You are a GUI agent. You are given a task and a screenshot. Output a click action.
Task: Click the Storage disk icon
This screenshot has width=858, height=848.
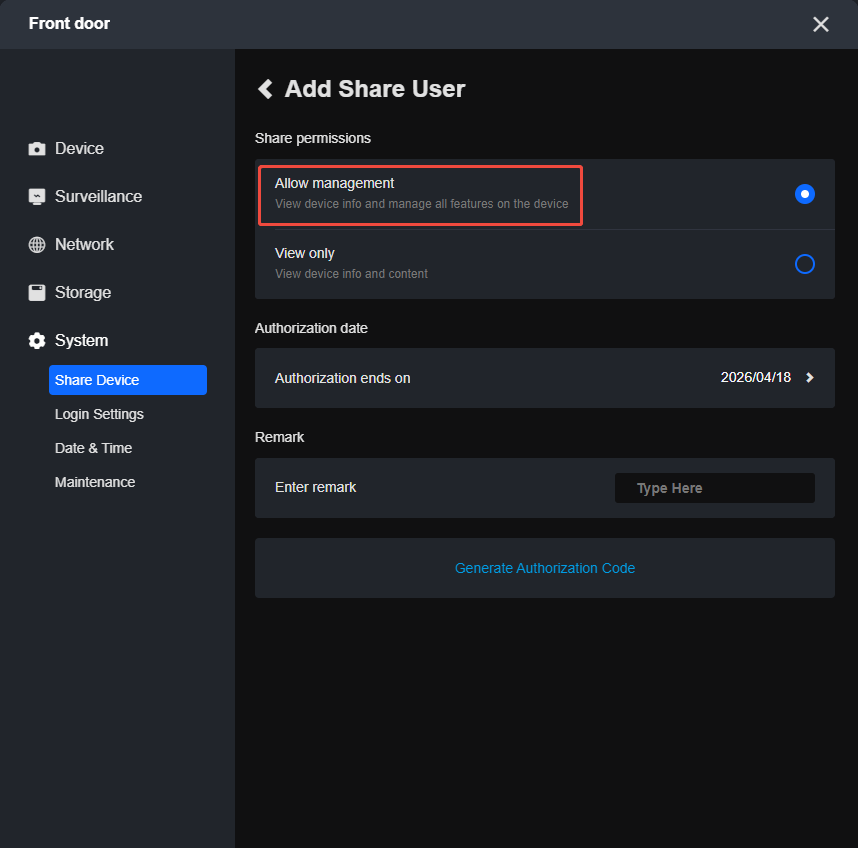pos(37,293)
